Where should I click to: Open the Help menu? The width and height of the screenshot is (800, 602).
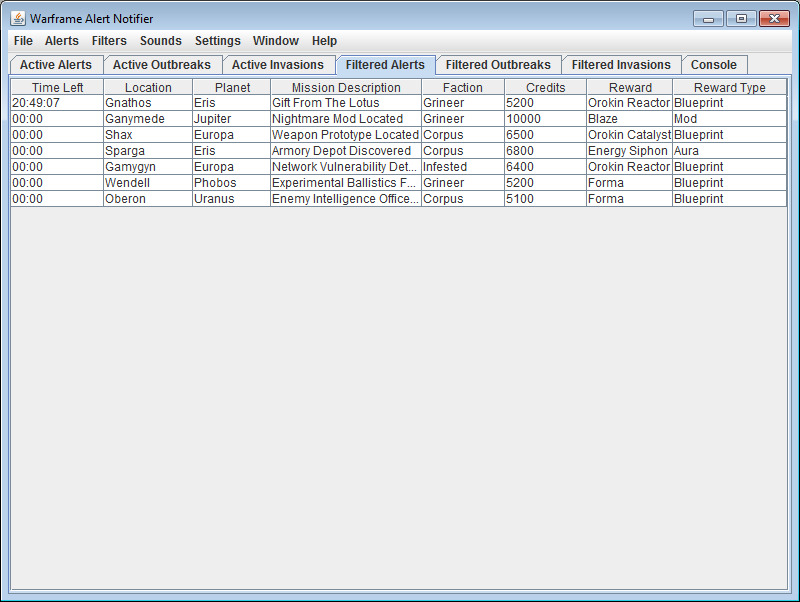[x=324, y=41]
